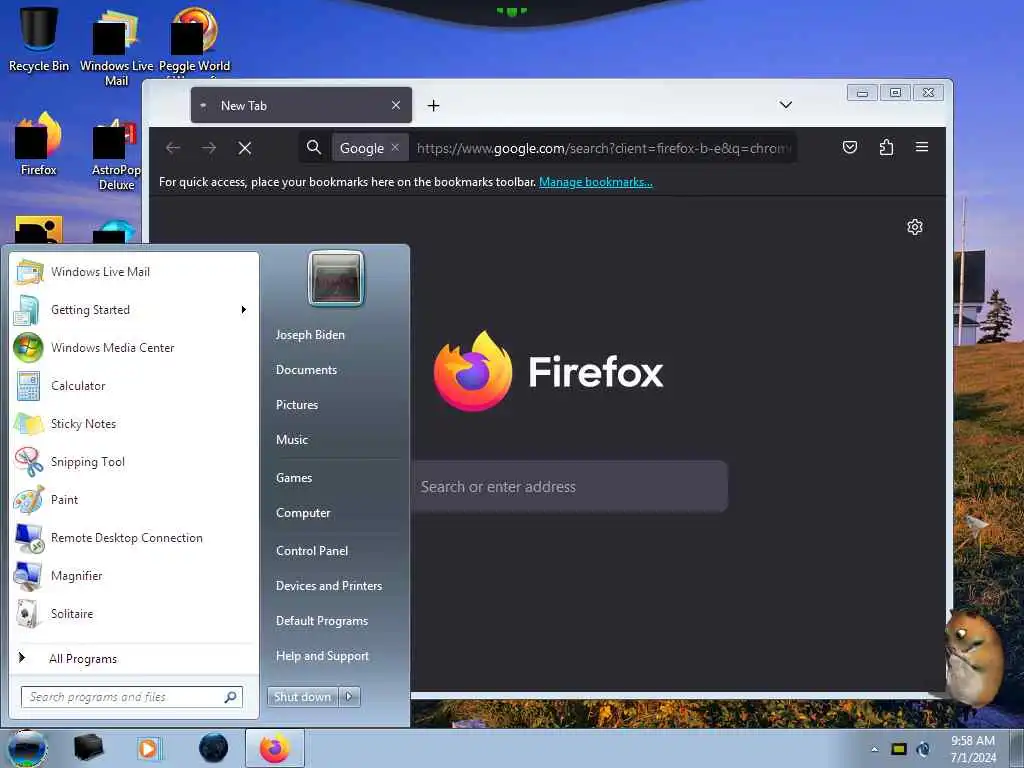Open Computer from Start menu
The height and width of the screenshot is (768, 1024).
coord(303,513)
